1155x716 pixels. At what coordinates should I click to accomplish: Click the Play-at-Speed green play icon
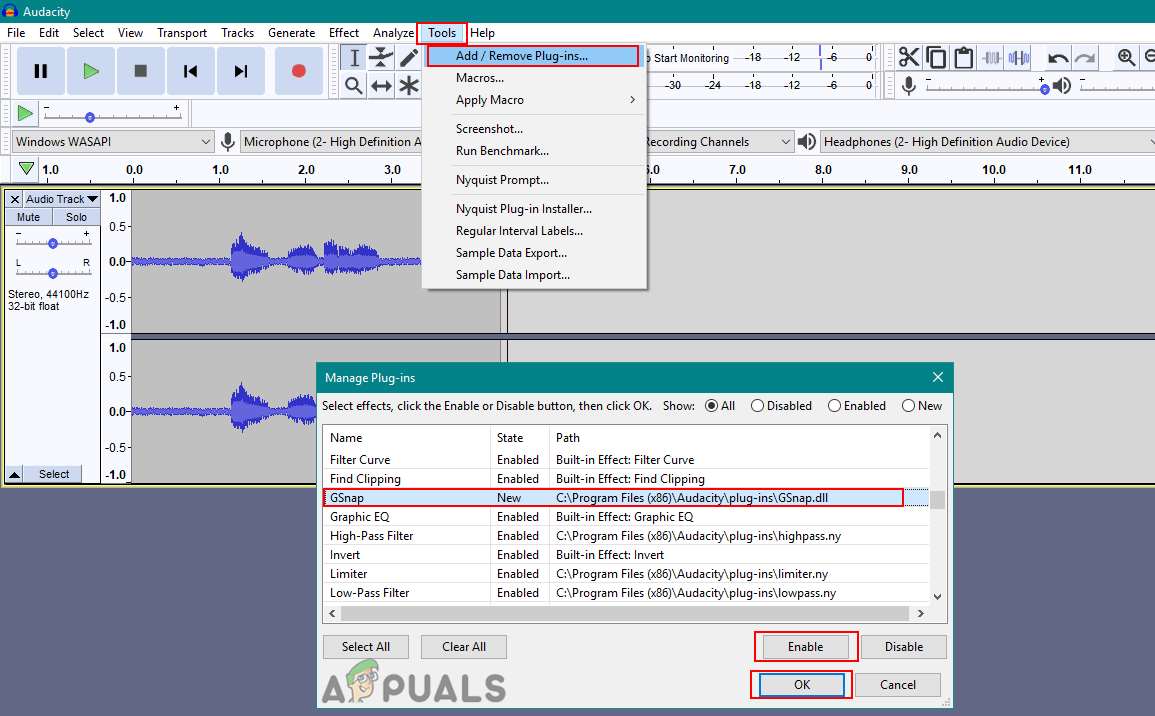coord(25,113)
